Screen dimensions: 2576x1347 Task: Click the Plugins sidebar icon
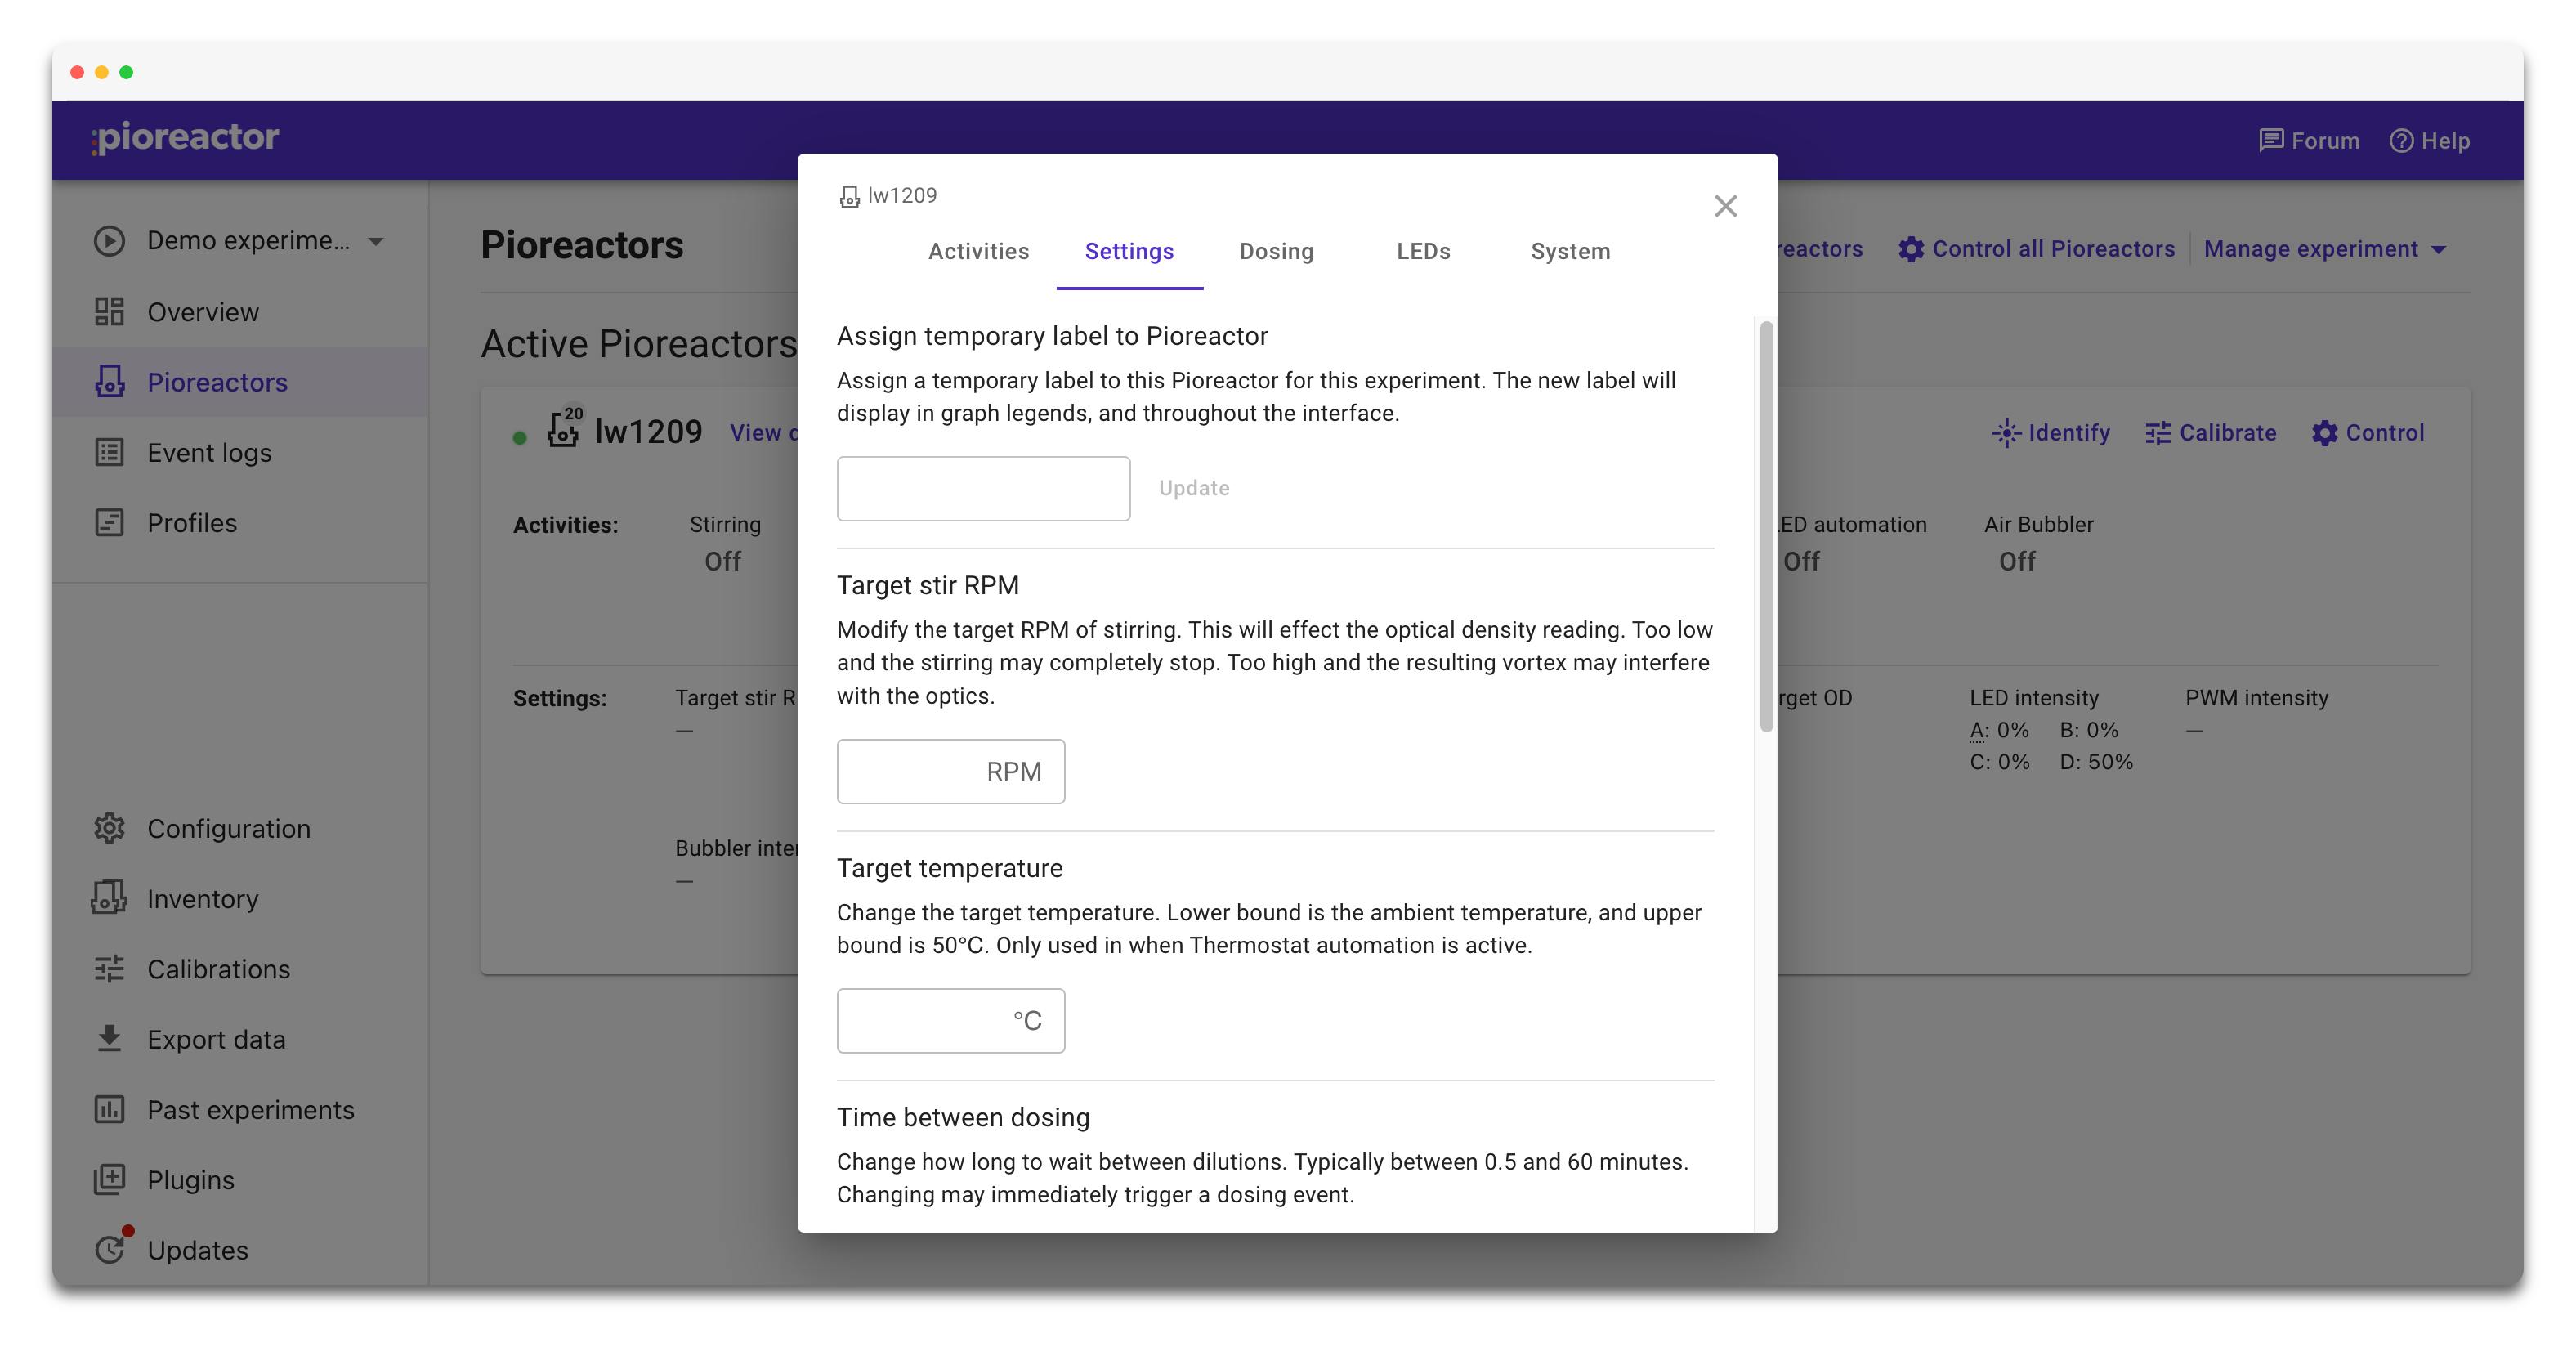(x=109, y=1180)
